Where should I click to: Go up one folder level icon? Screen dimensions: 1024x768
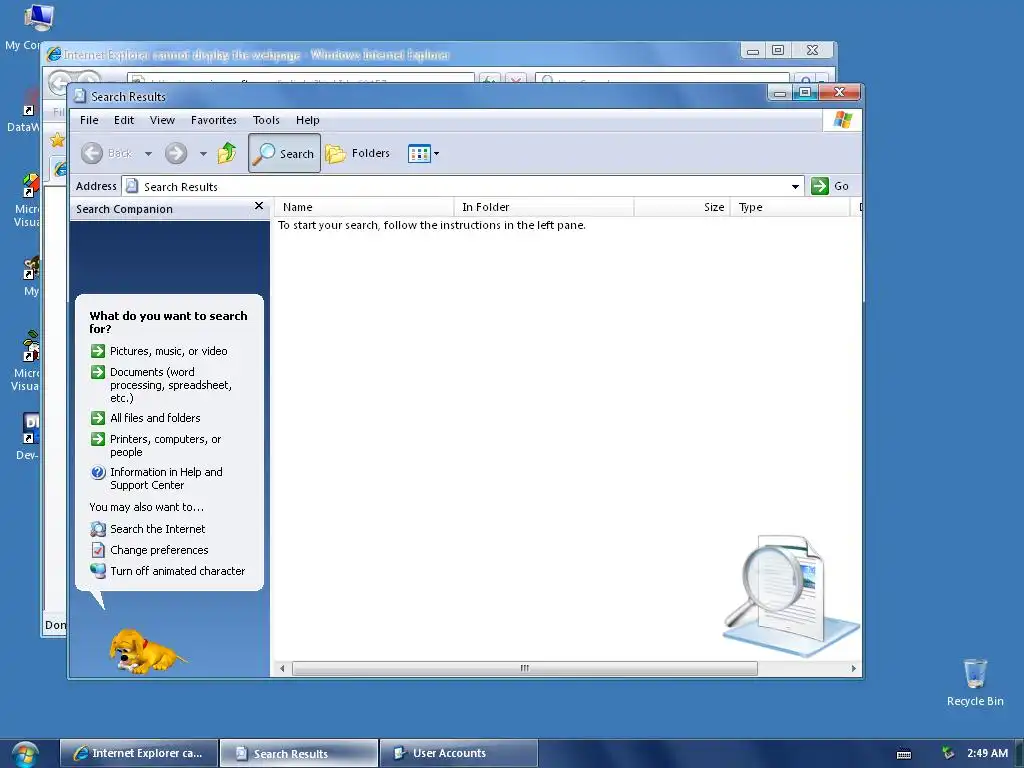pos(227,153)
